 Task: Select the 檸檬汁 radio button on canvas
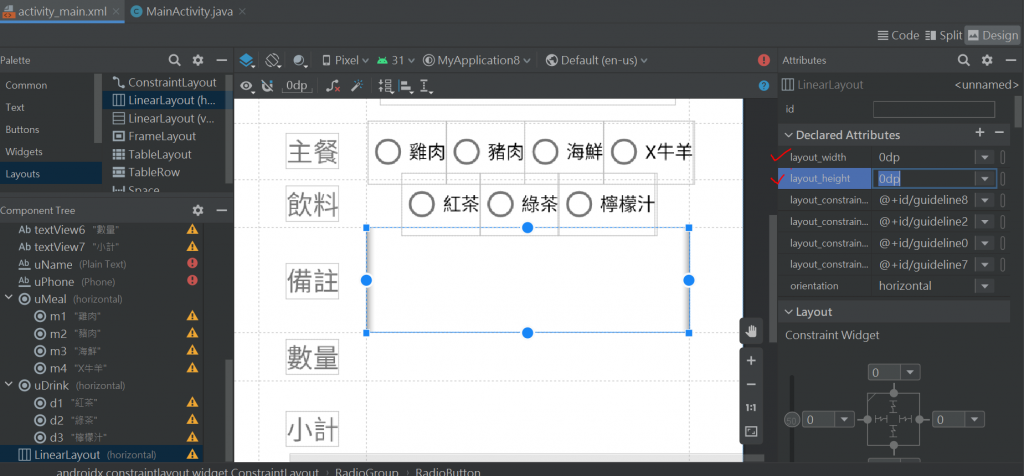[609, 204]
